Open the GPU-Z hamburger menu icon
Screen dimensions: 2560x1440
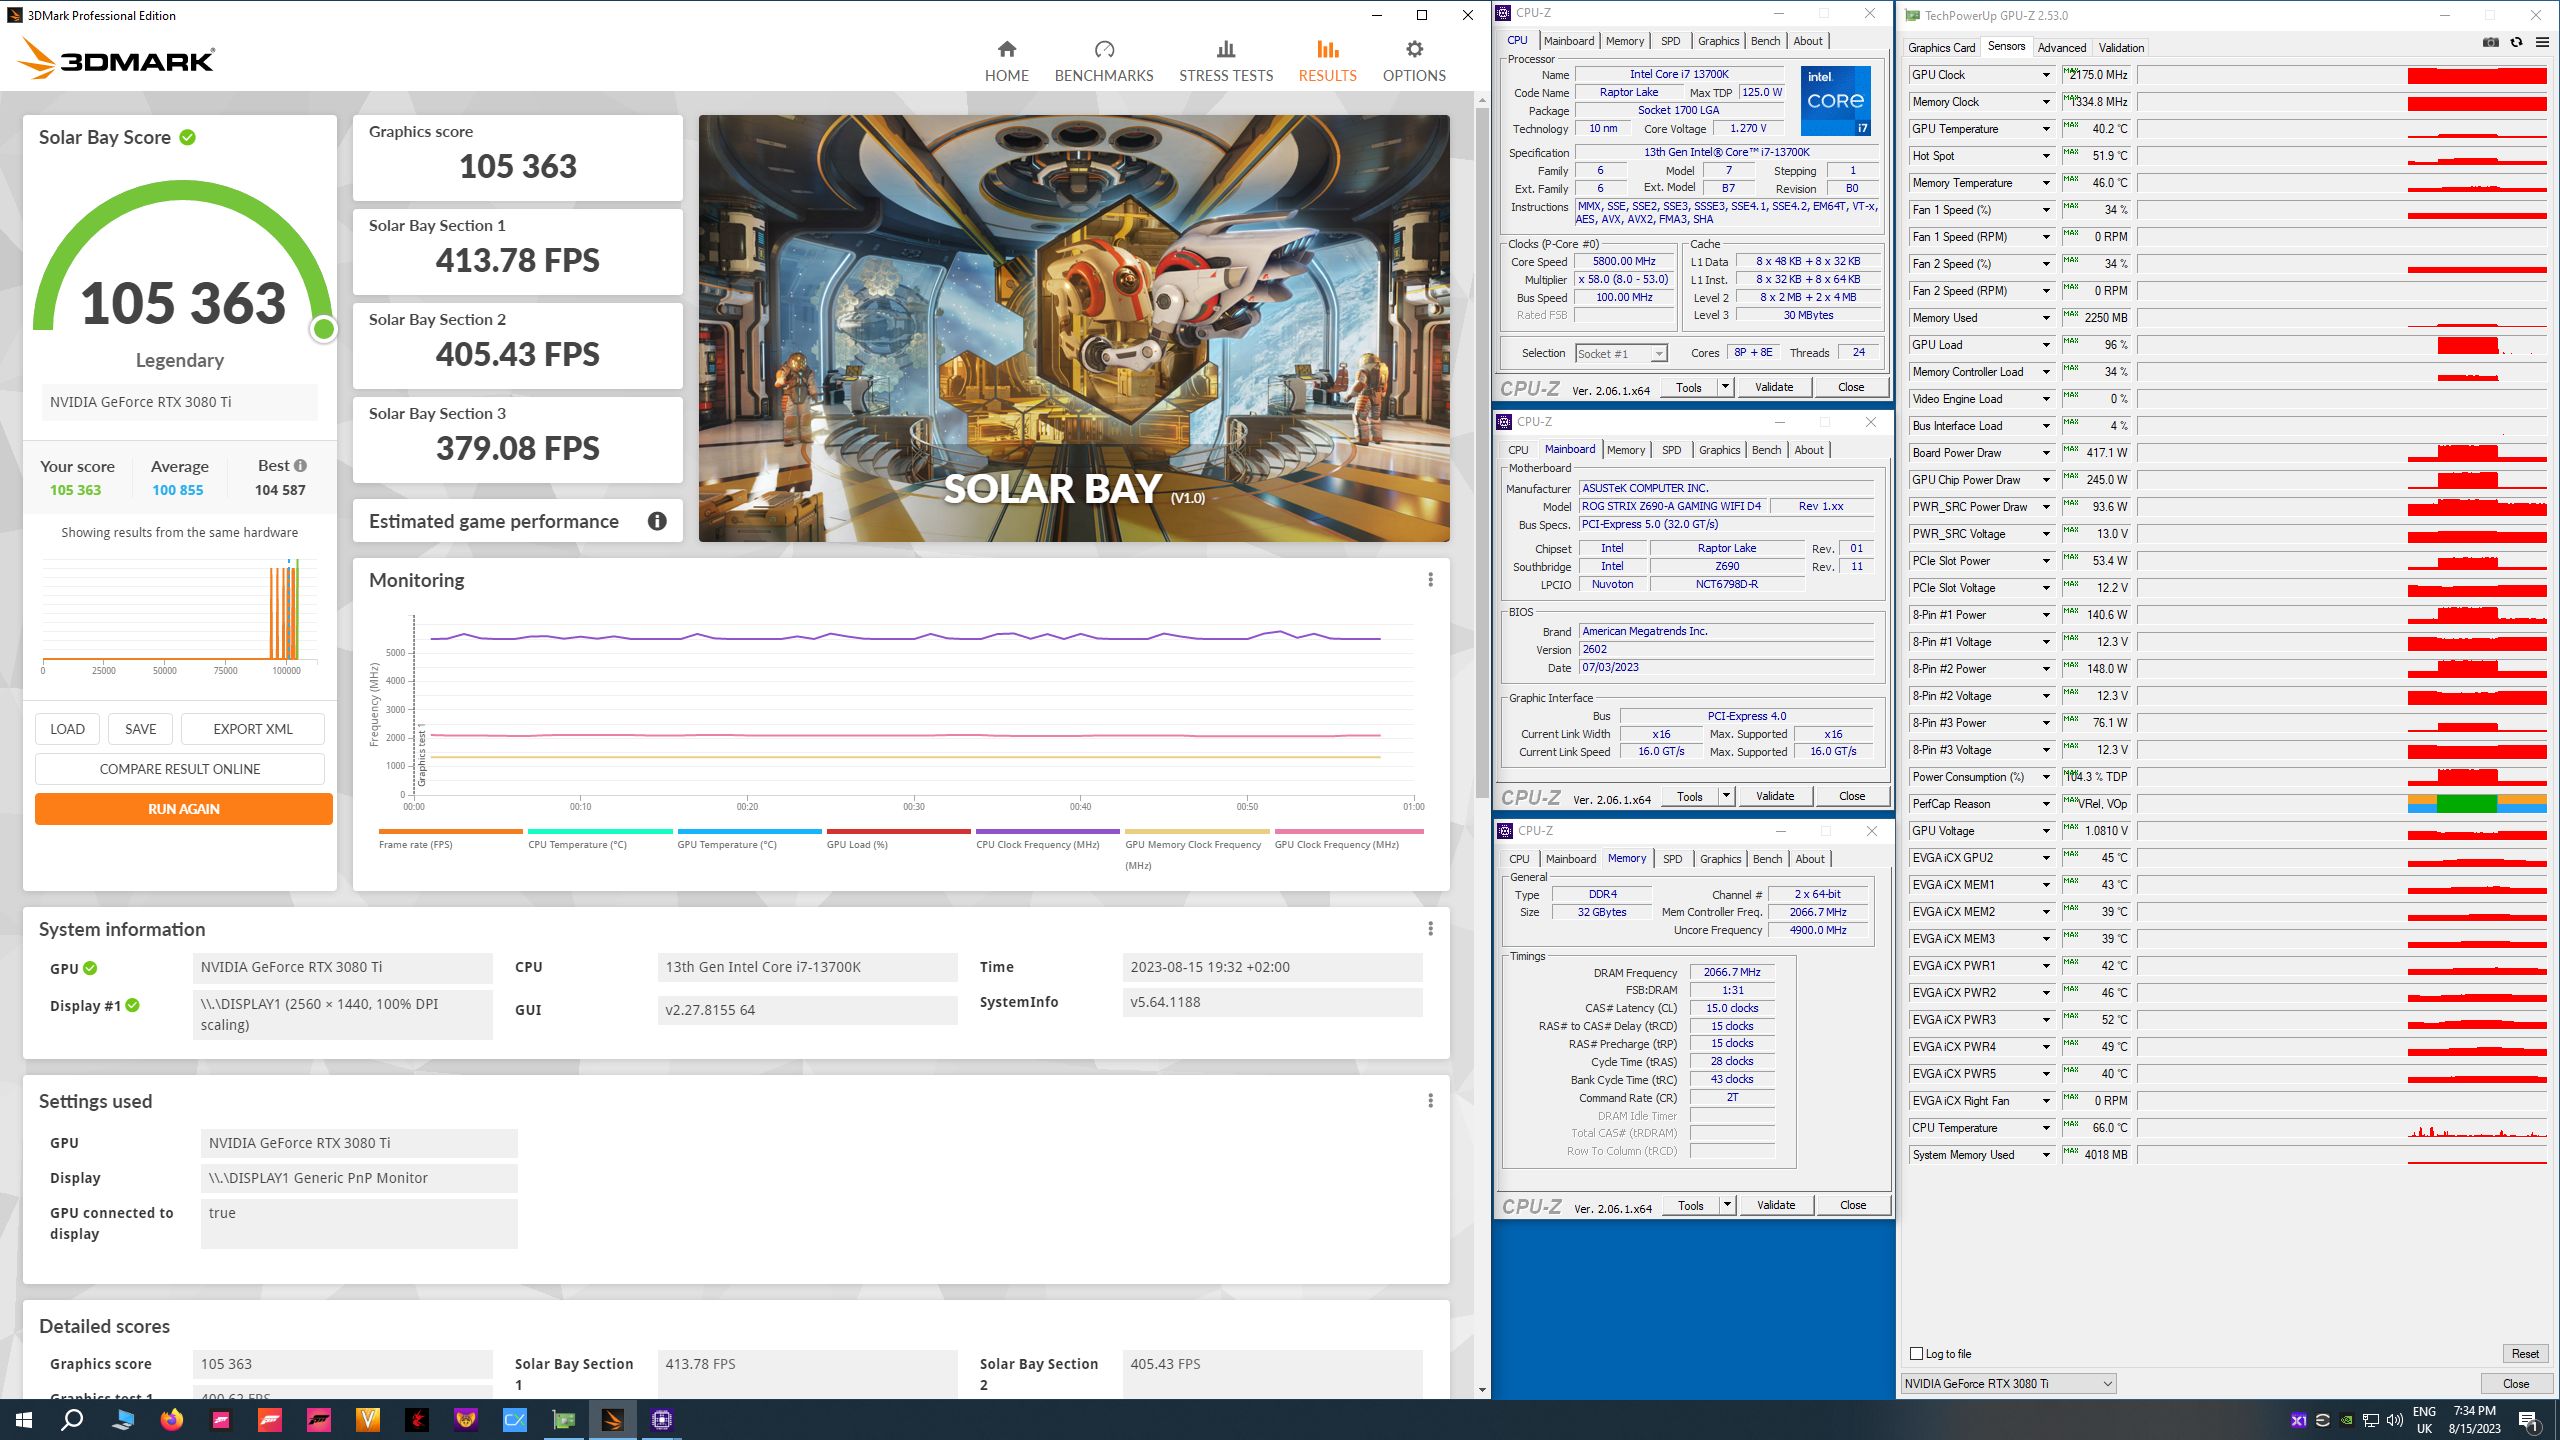pos(2541,43)
